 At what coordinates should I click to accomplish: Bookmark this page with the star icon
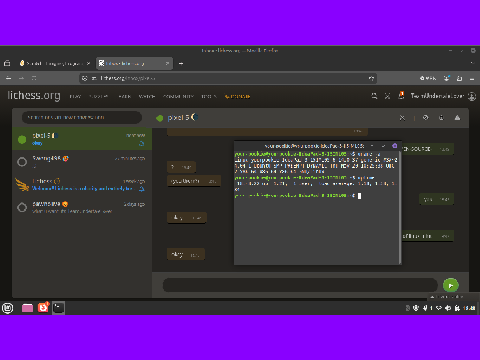(371, 78)
